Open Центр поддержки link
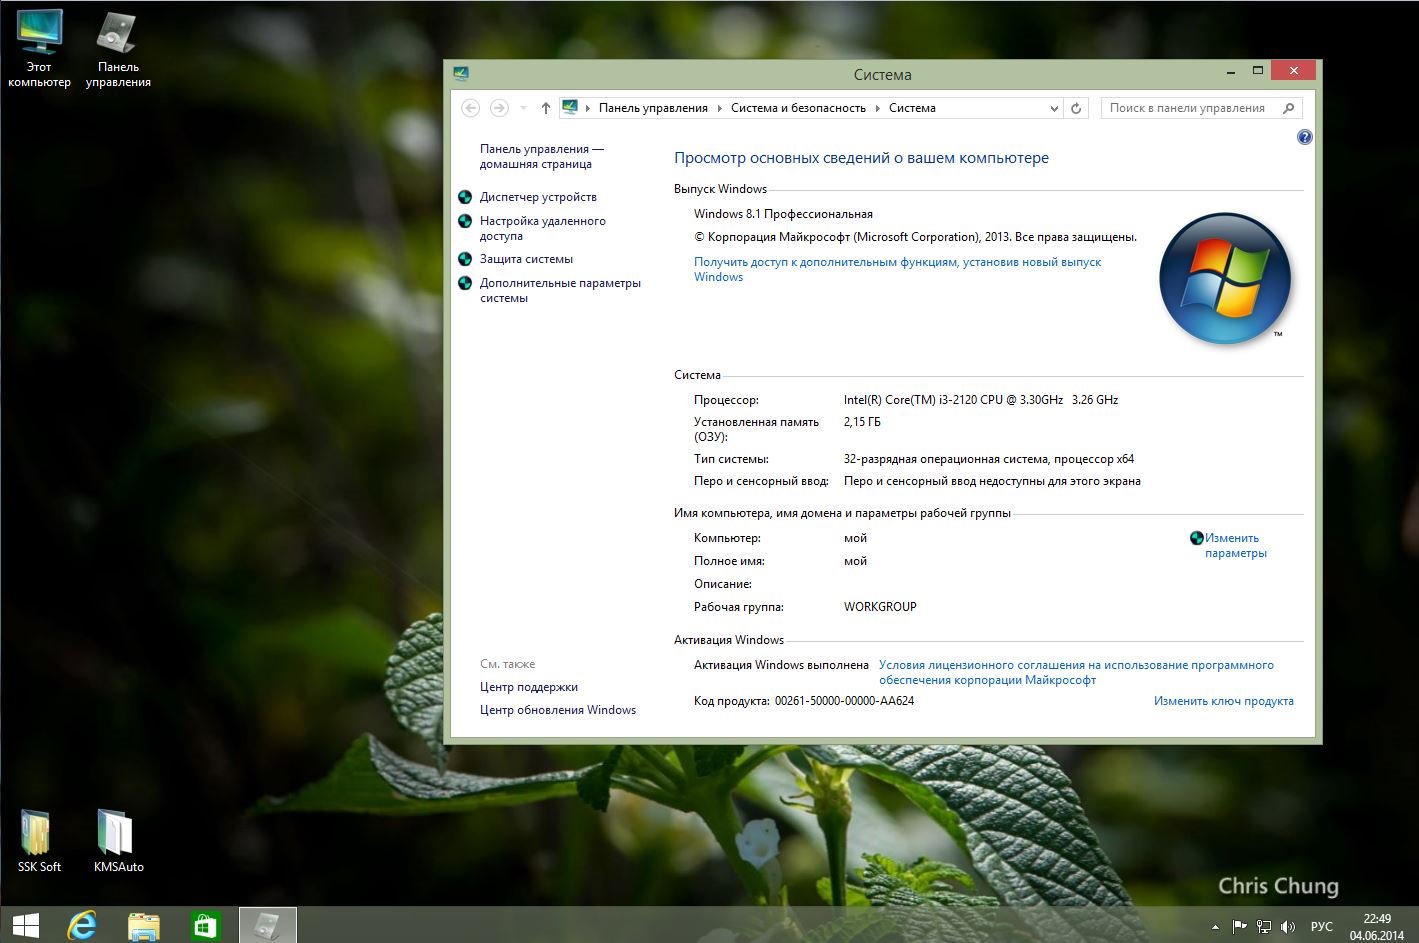The image size is (1419, 943). click(528, 687)
